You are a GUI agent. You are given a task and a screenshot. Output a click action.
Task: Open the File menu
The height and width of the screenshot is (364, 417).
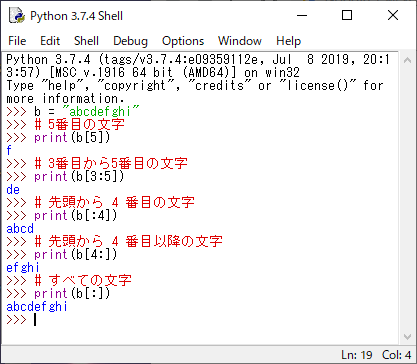[x=17, y=41]
